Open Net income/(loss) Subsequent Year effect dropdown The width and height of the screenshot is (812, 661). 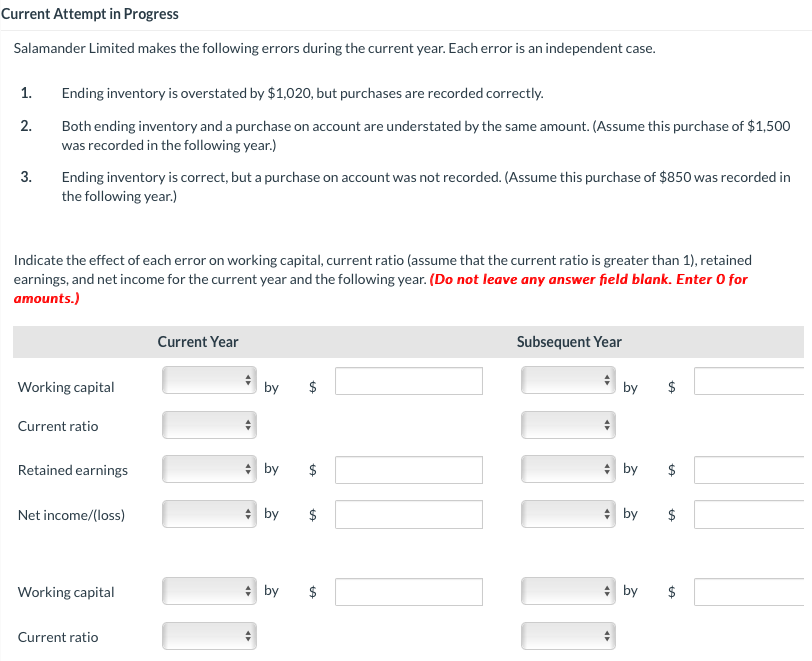tap(567, 513)
